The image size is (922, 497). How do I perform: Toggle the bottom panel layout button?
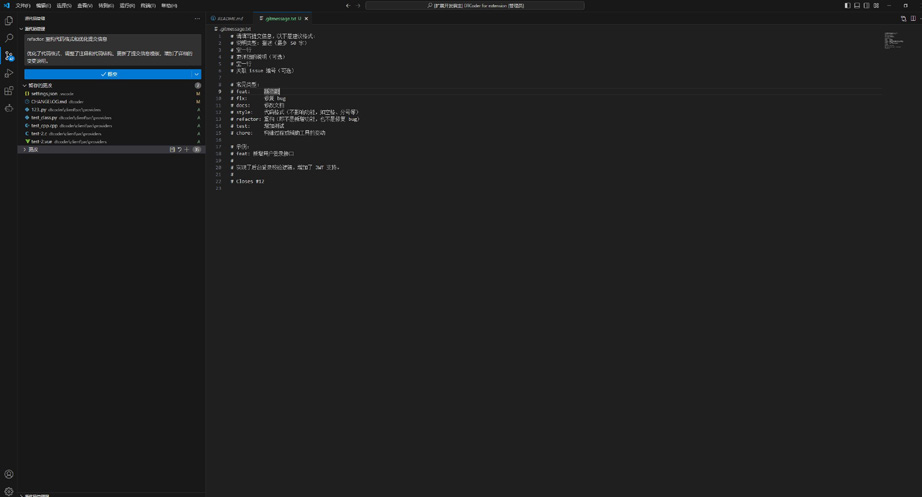[x=857, y=5]
